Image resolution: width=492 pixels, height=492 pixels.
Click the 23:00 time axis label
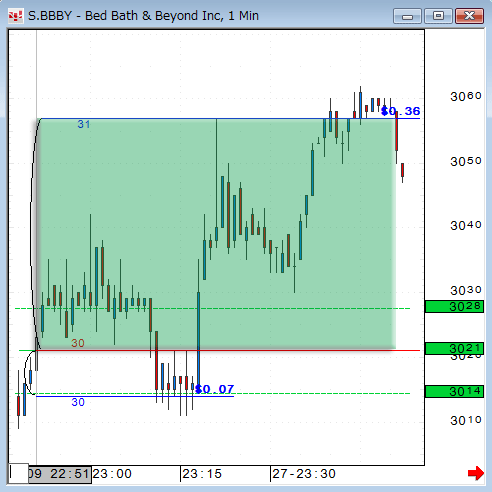pyautogui.click(x=112, y=474)
